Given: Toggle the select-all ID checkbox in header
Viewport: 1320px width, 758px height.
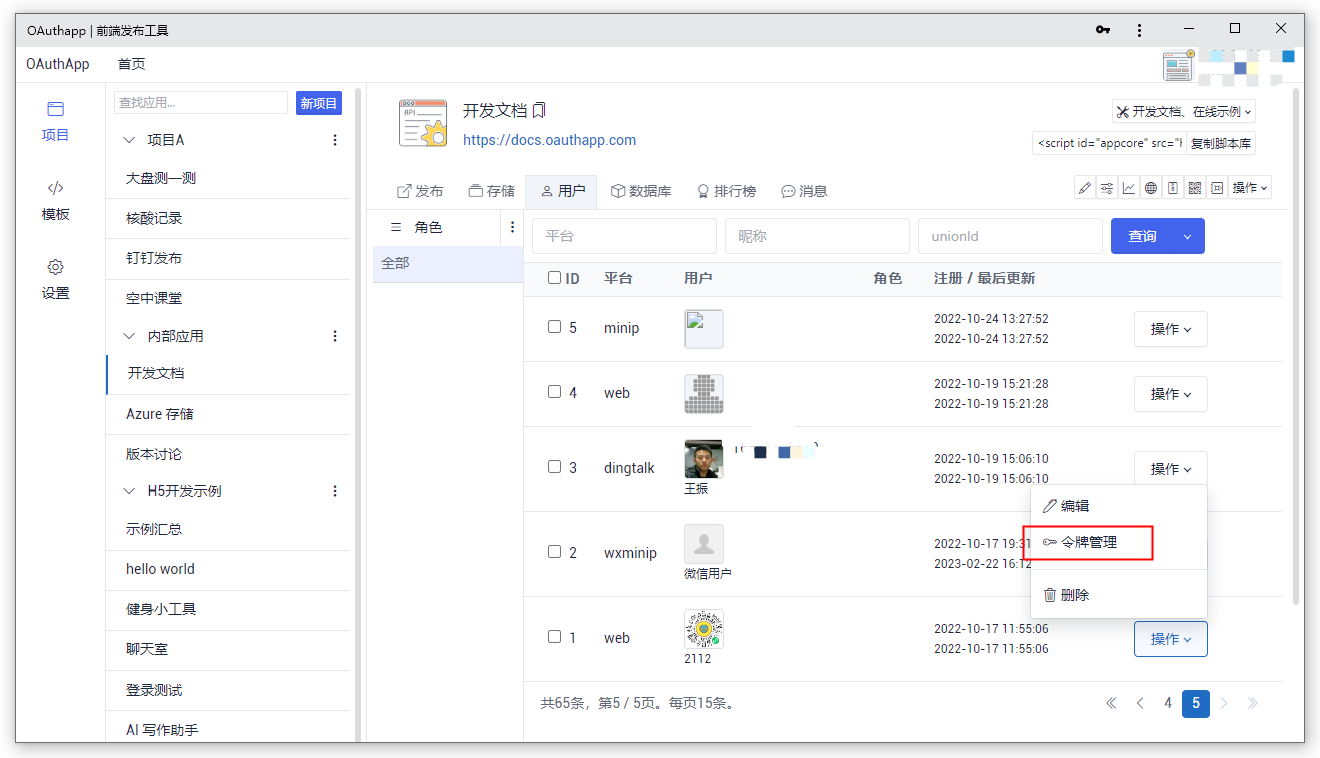Looking at the screenshot, I should [x=555, y=278].
